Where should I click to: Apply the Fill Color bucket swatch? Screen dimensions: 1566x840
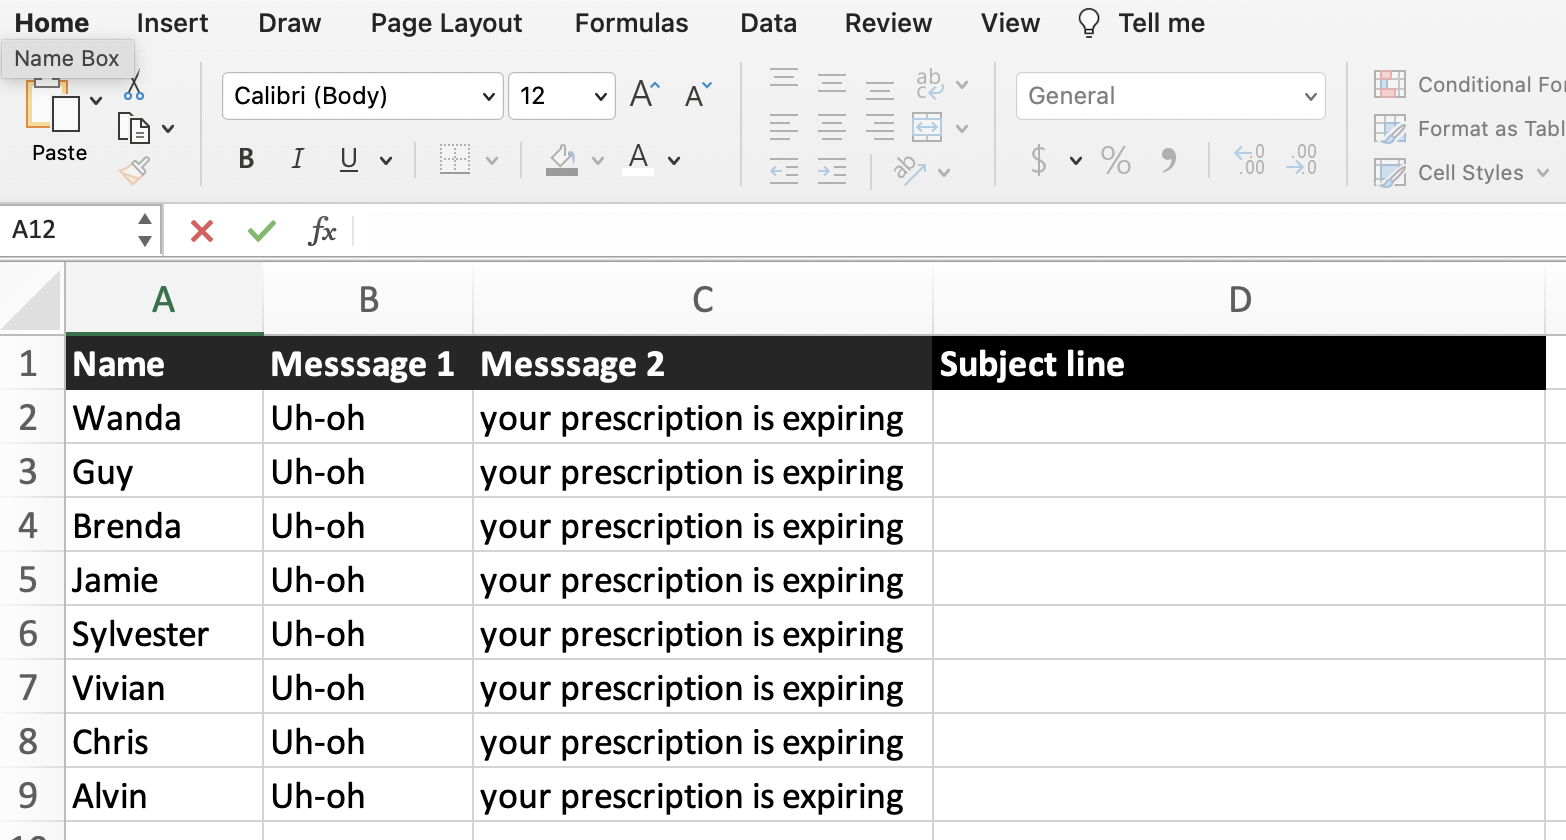pos(562,159)
